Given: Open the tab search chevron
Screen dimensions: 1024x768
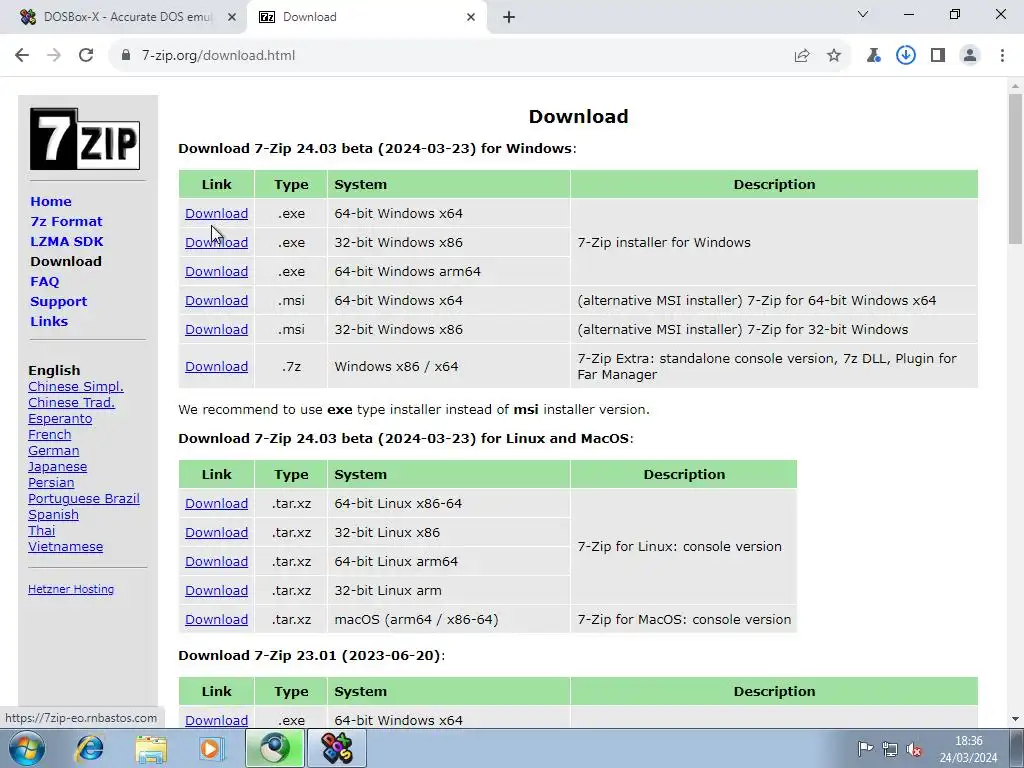Looking at the screenshot, I should (863, 14).
